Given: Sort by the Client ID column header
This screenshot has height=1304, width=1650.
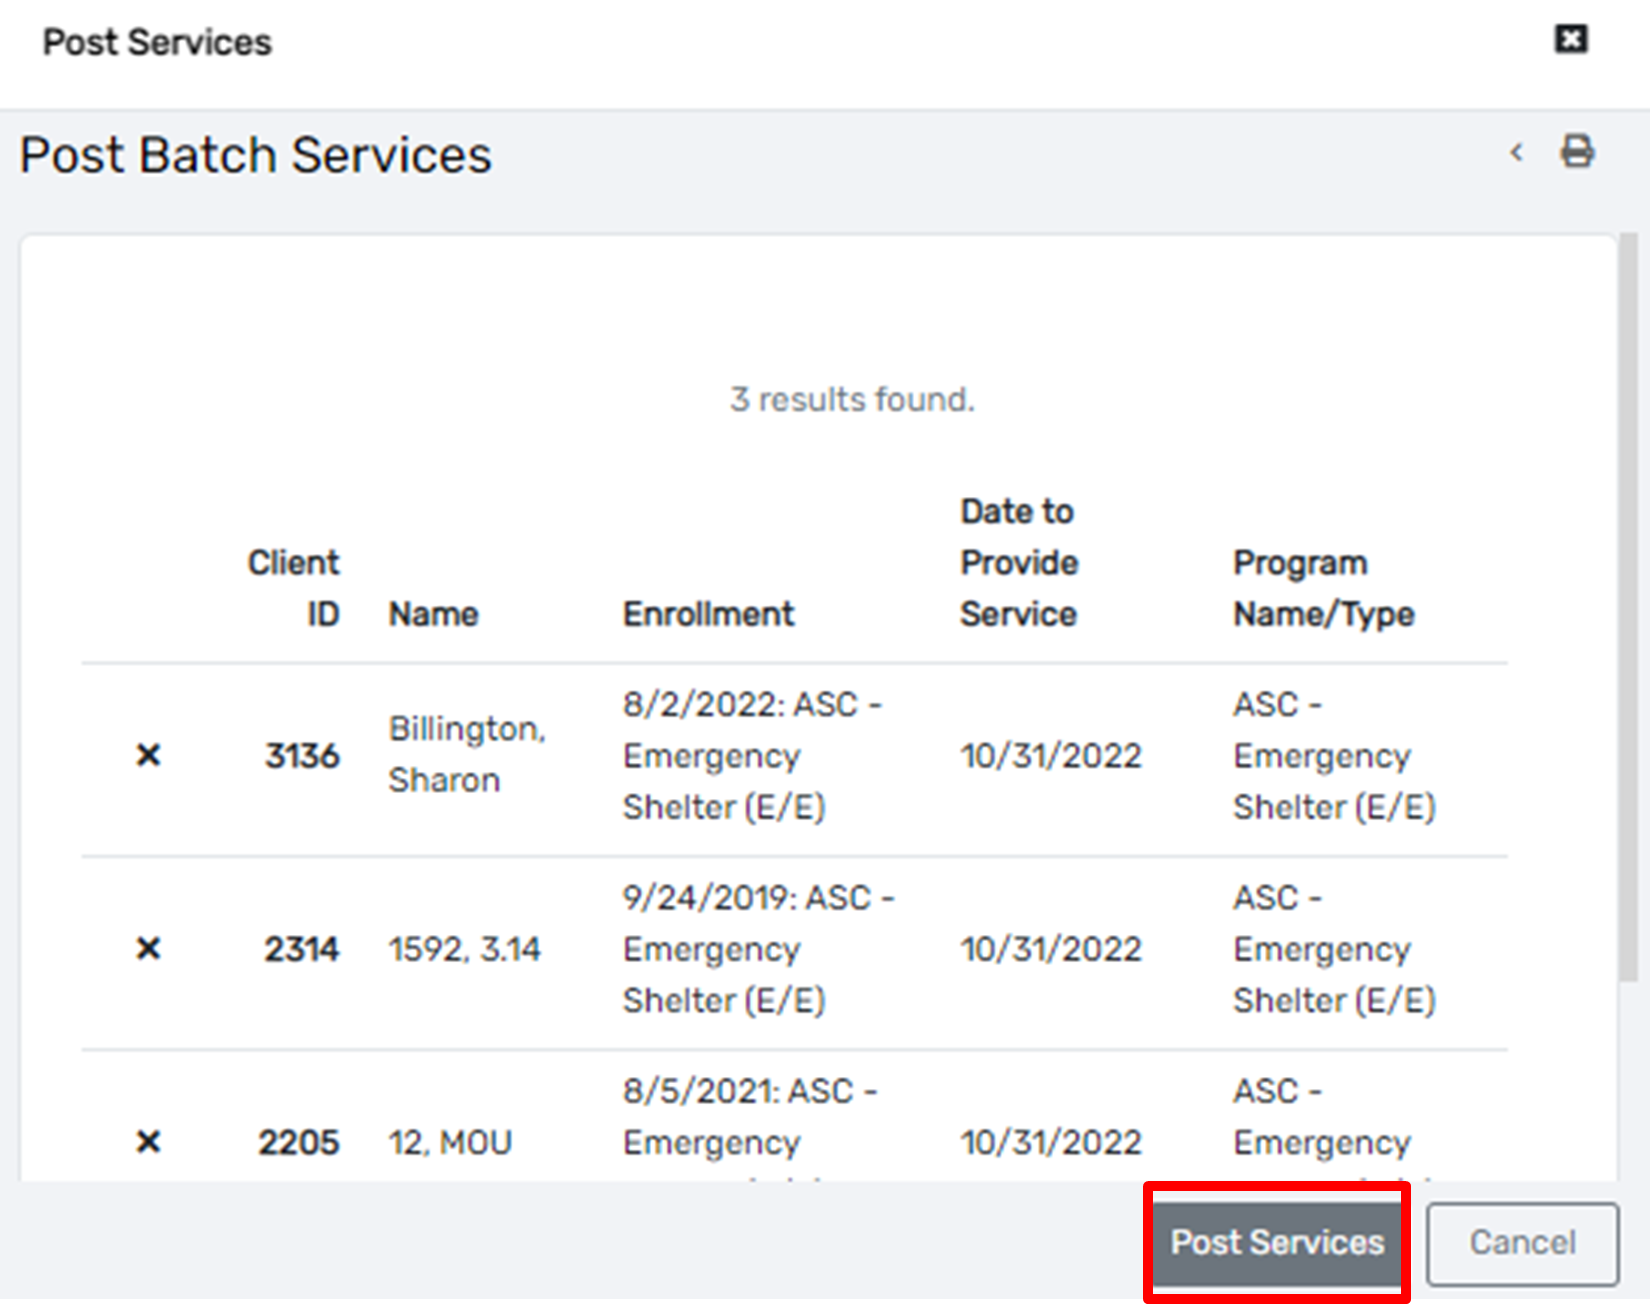Looking at the screenshot, I should 294,588.
